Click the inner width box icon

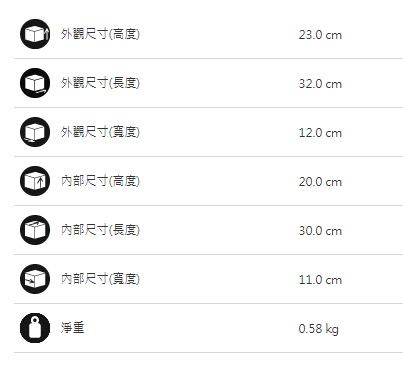[x=35, y=279]
